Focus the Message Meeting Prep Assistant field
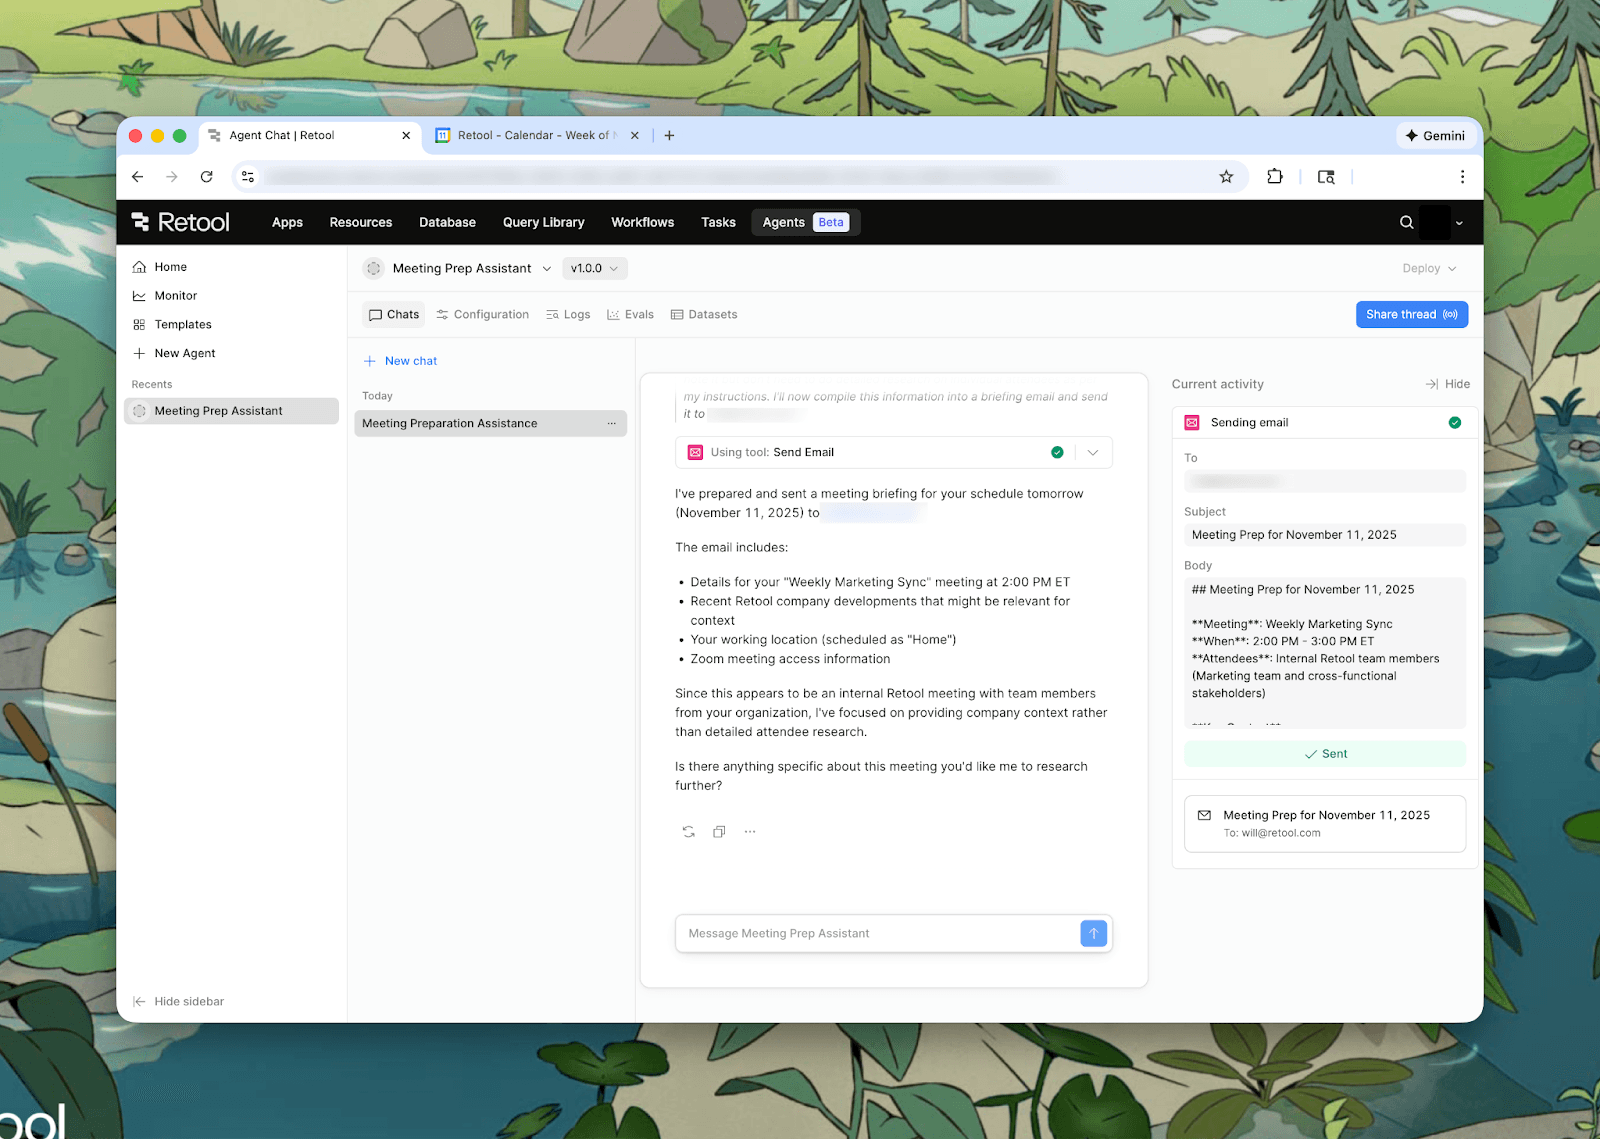This screenshot has width=1600, height=1139. (875, 933)
